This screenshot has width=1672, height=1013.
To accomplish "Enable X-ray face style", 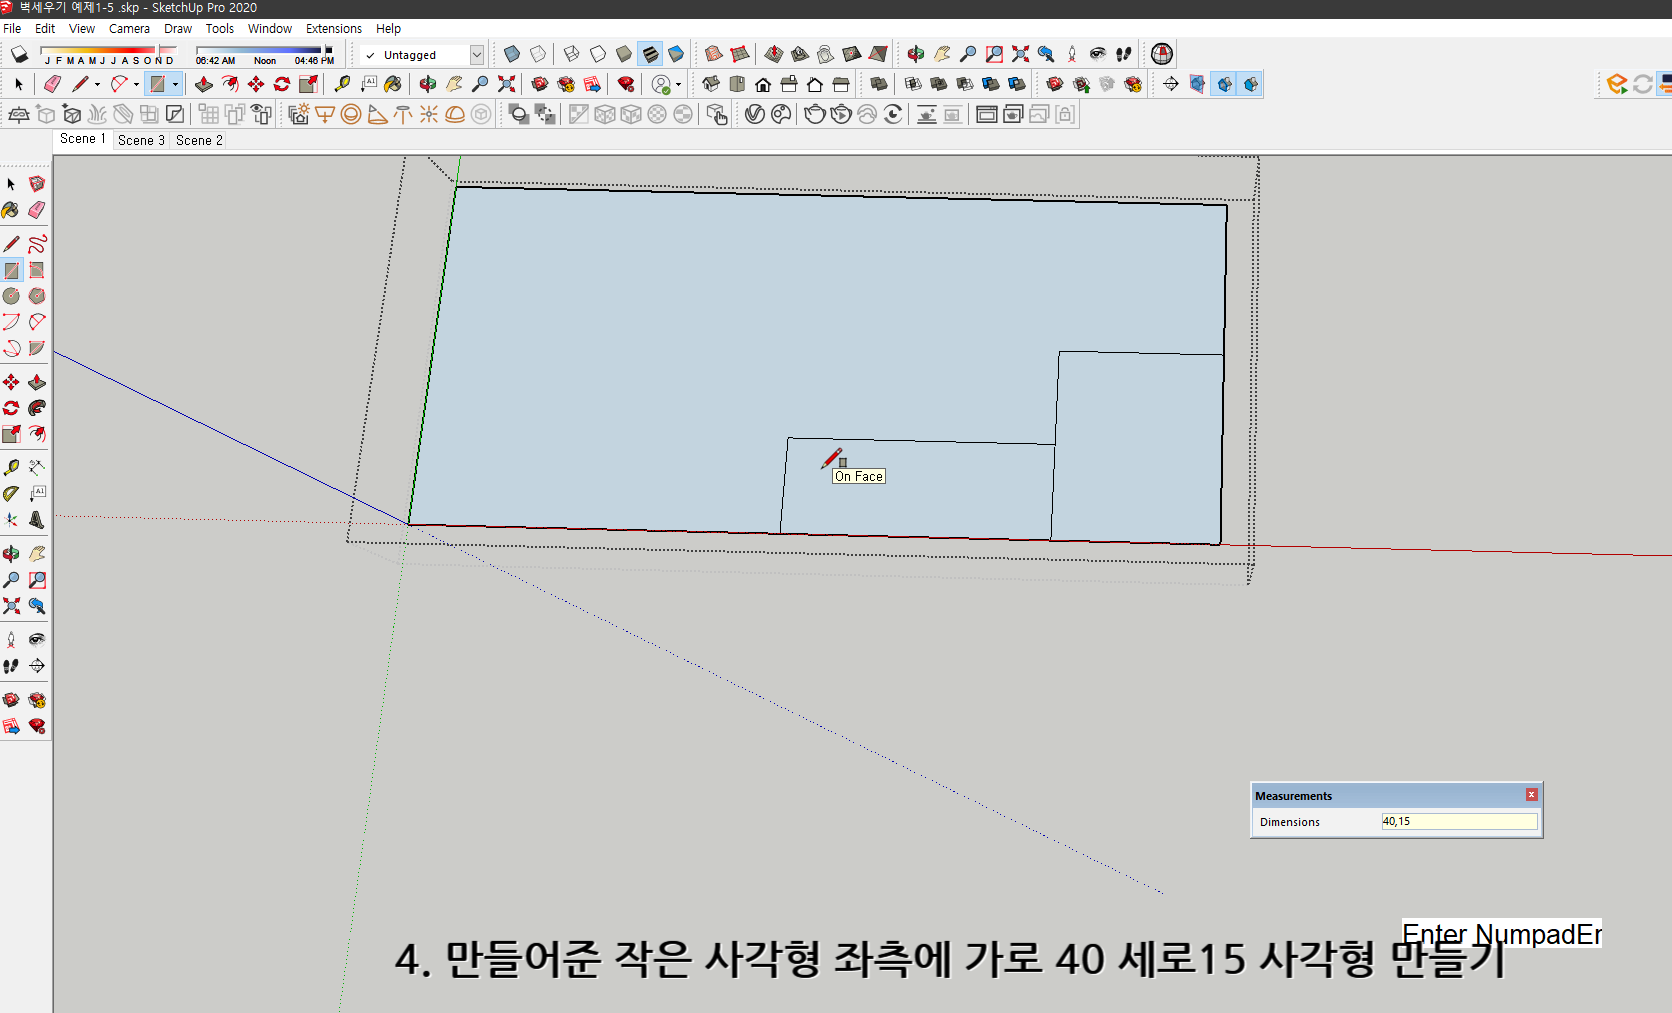I will coord(511,54).
